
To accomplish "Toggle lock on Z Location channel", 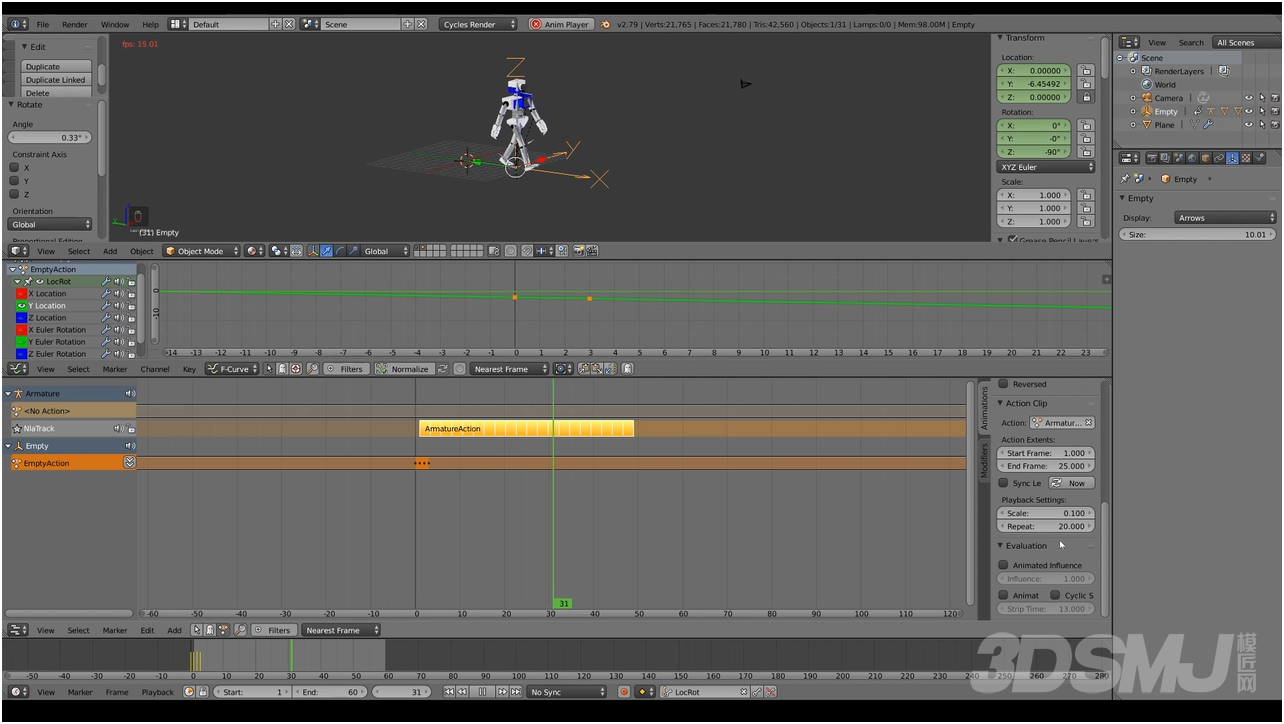I will tap(131, 318).
